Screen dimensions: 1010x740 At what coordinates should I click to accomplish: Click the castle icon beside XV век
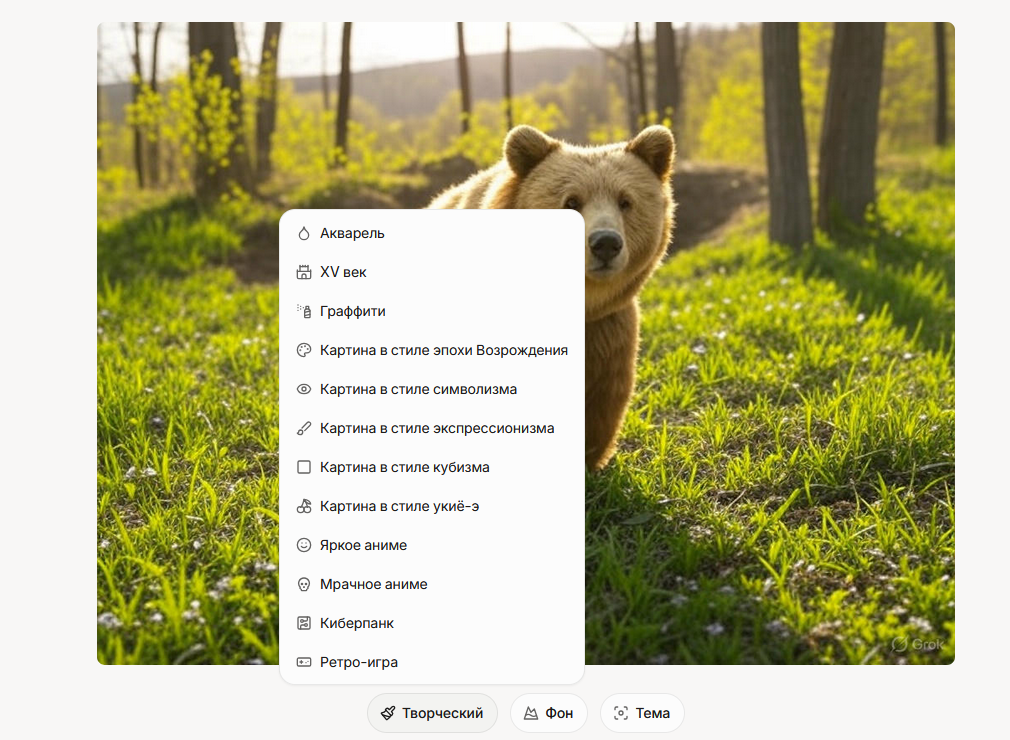[x=304, y=272]
